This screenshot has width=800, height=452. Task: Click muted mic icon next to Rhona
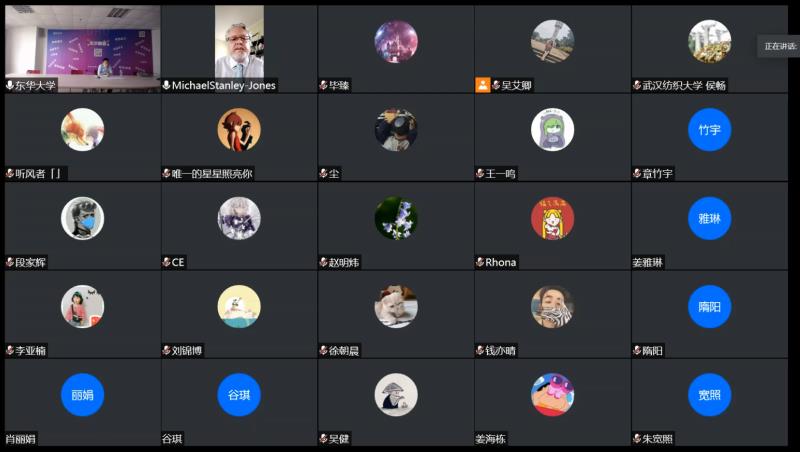pyautogui.click(x=480, y=262)
